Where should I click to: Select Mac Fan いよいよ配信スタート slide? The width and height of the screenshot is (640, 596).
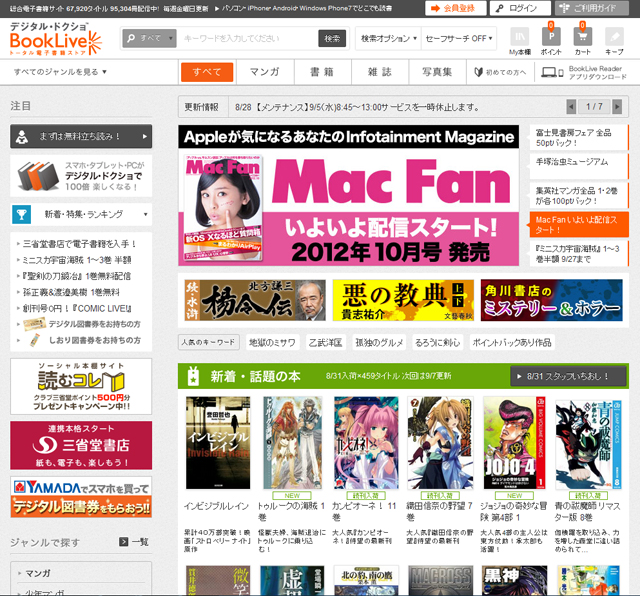[579, 225]
